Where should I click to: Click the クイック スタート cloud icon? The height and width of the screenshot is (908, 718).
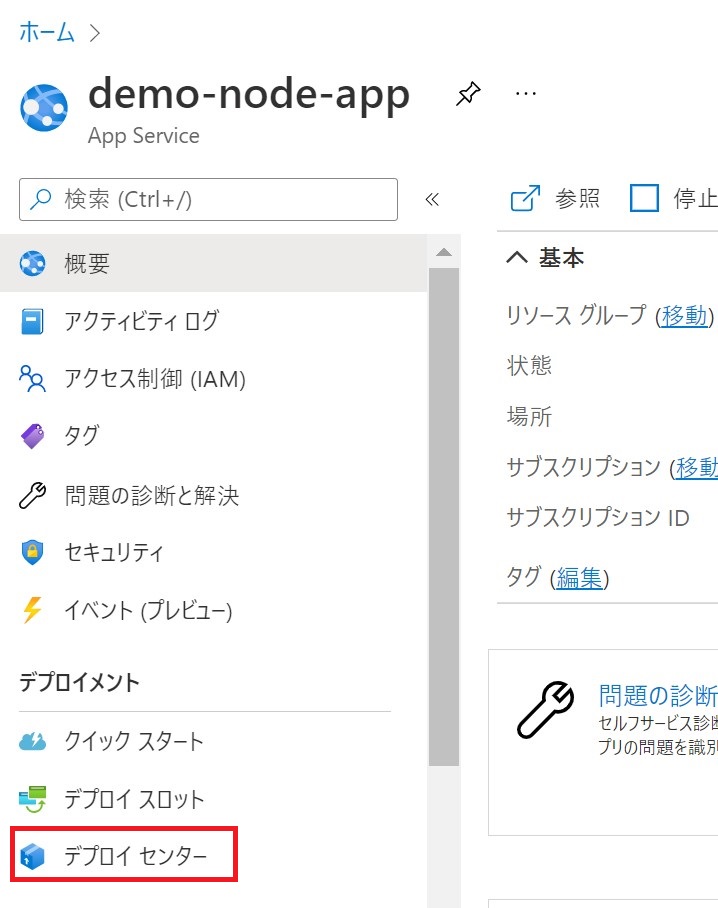(32, 741)
